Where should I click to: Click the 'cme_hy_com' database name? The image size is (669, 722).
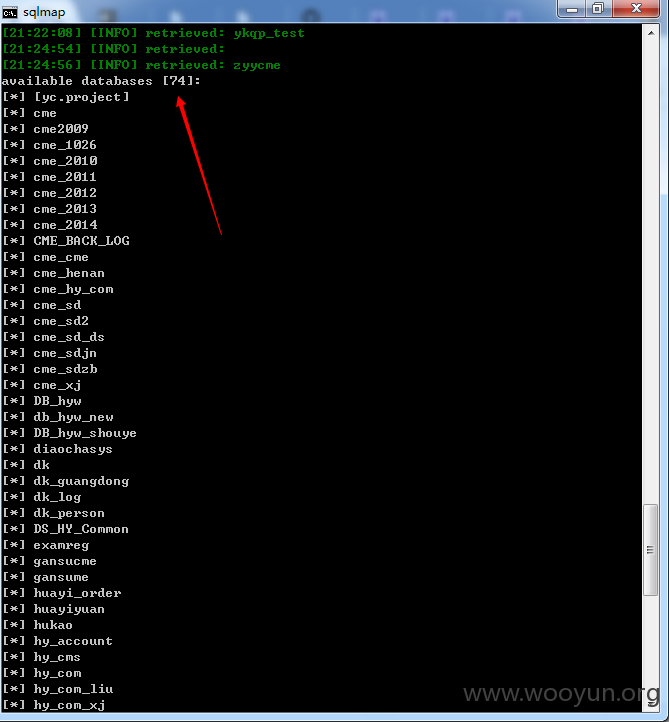pos(73,289)
